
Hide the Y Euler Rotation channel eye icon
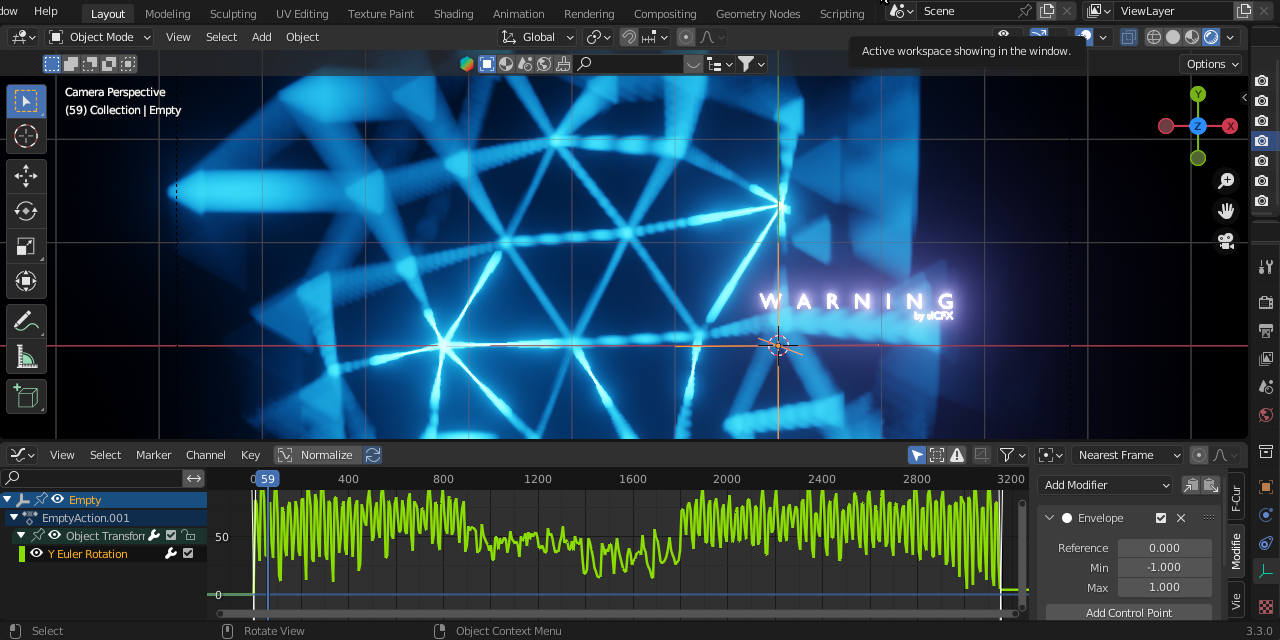pos(36,553)
